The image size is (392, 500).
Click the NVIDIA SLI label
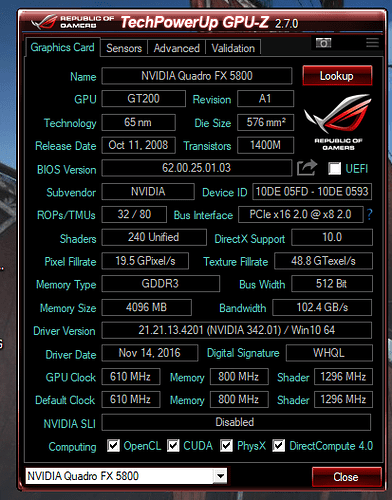pos(70,424)
